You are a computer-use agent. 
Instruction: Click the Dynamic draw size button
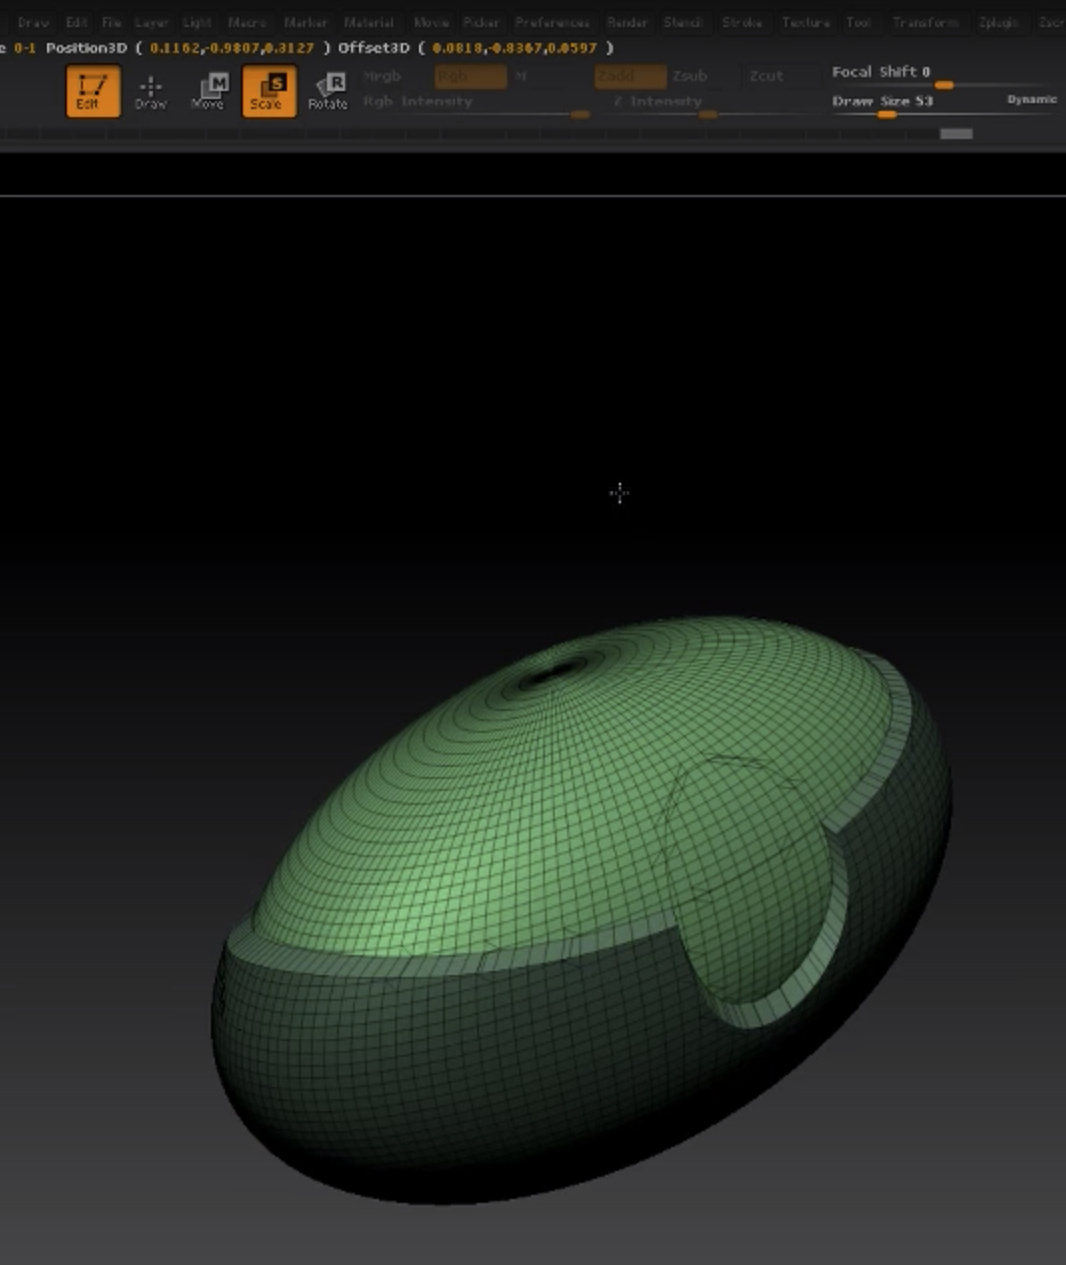pyautogui.click(x=1032, y=99)
